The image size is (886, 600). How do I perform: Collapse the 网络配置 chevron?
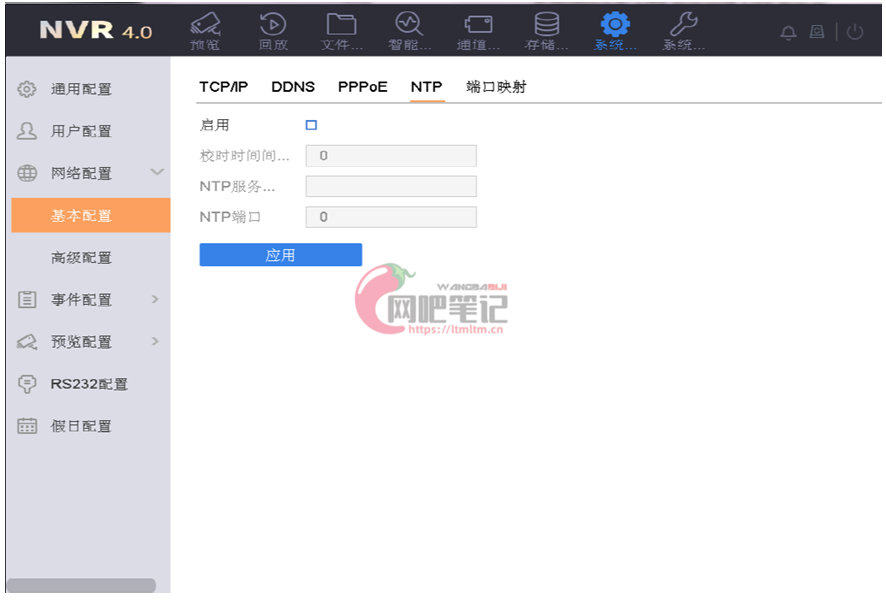[x=157, y=172]
